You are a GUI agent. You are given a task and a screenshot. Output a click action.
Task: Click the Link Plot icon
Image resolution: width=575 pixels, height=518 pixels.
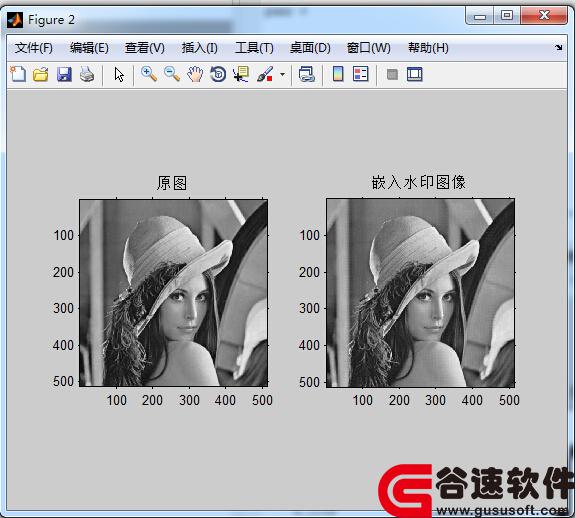[307, 74]
